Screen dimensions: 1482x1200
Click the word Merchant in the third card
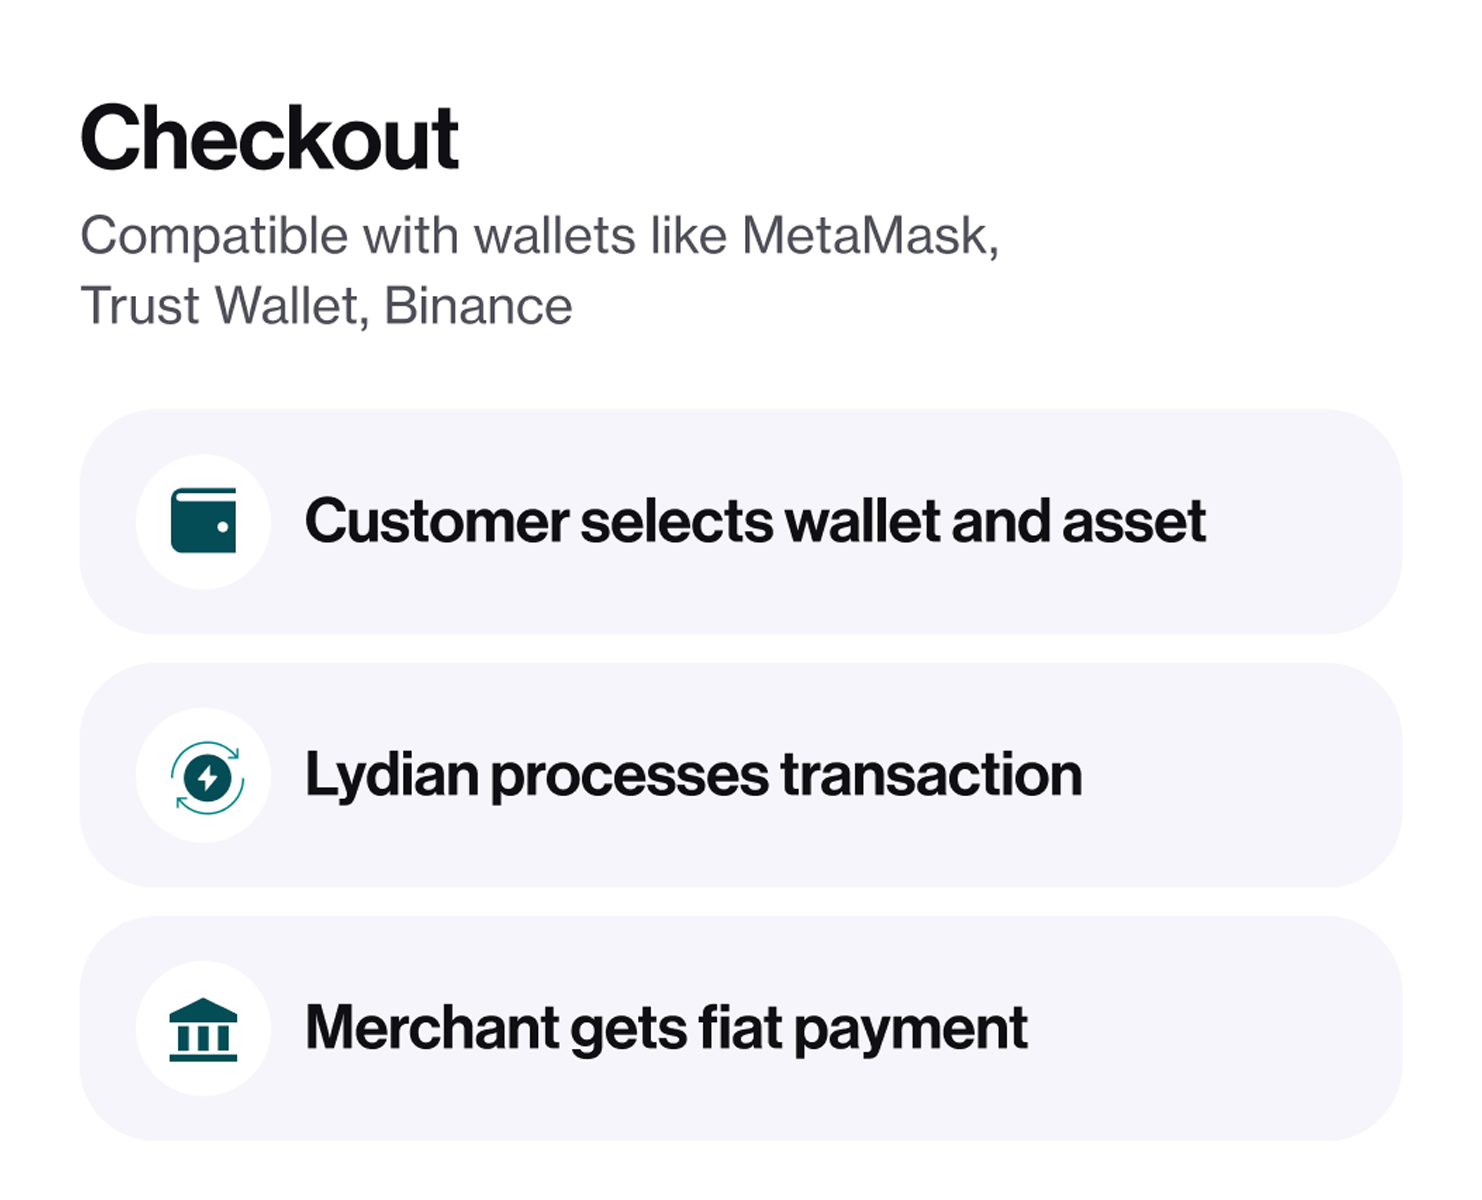point(433,1028)
